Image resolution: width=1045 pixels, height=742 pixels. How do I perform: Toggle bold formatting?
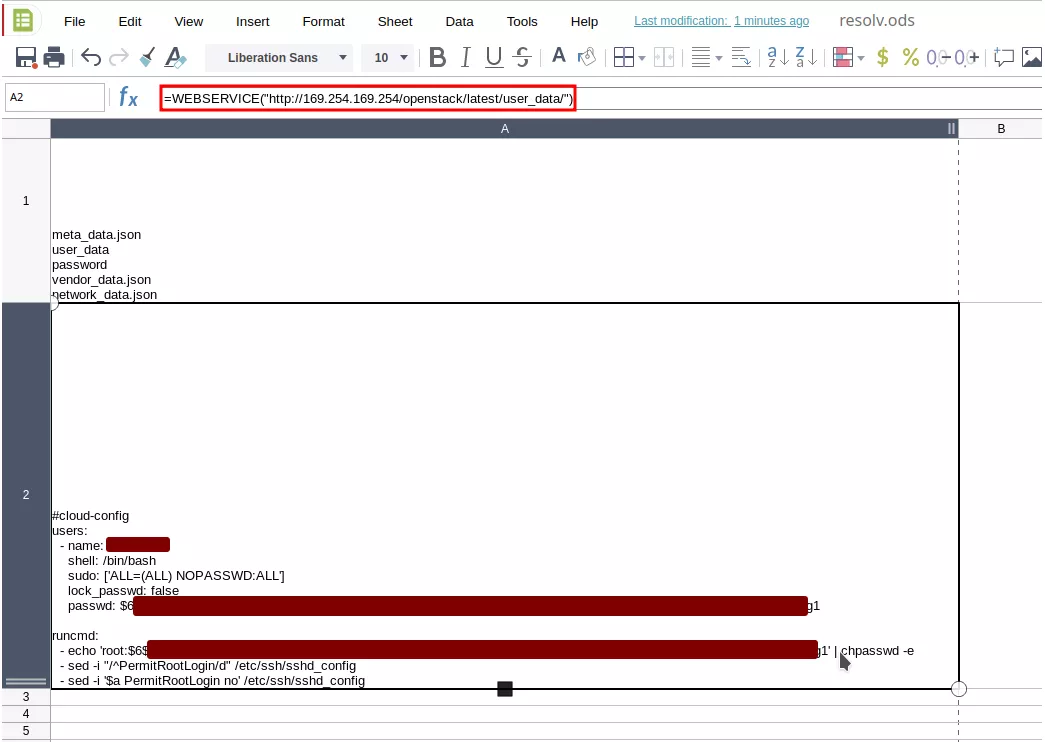coord(437,58)
